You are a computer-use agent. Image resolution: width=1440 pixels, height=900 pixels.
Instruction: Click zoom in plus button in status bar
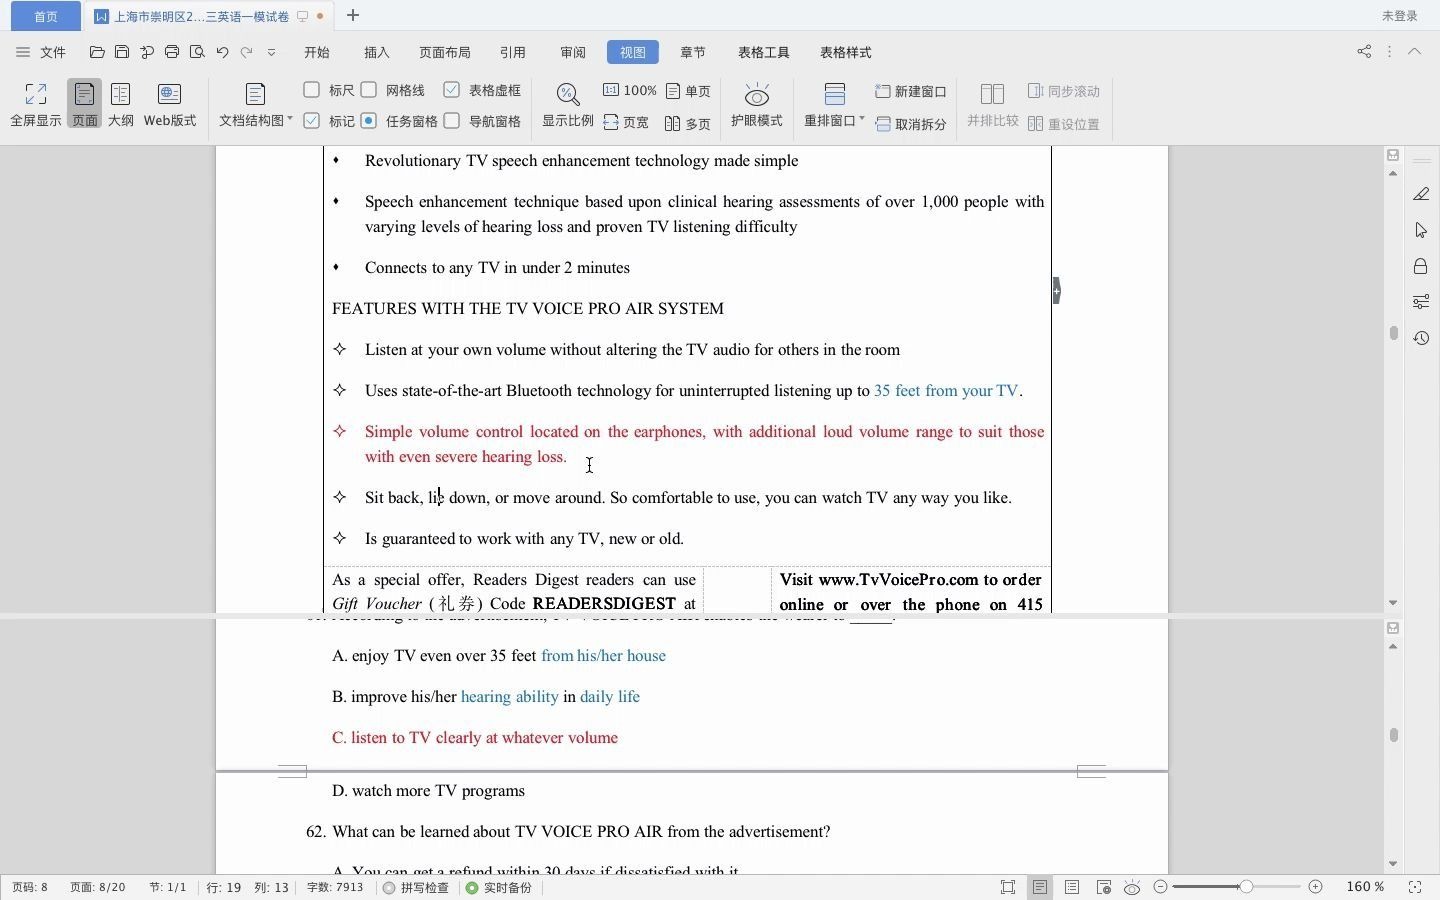click(x=1316, y=887)
